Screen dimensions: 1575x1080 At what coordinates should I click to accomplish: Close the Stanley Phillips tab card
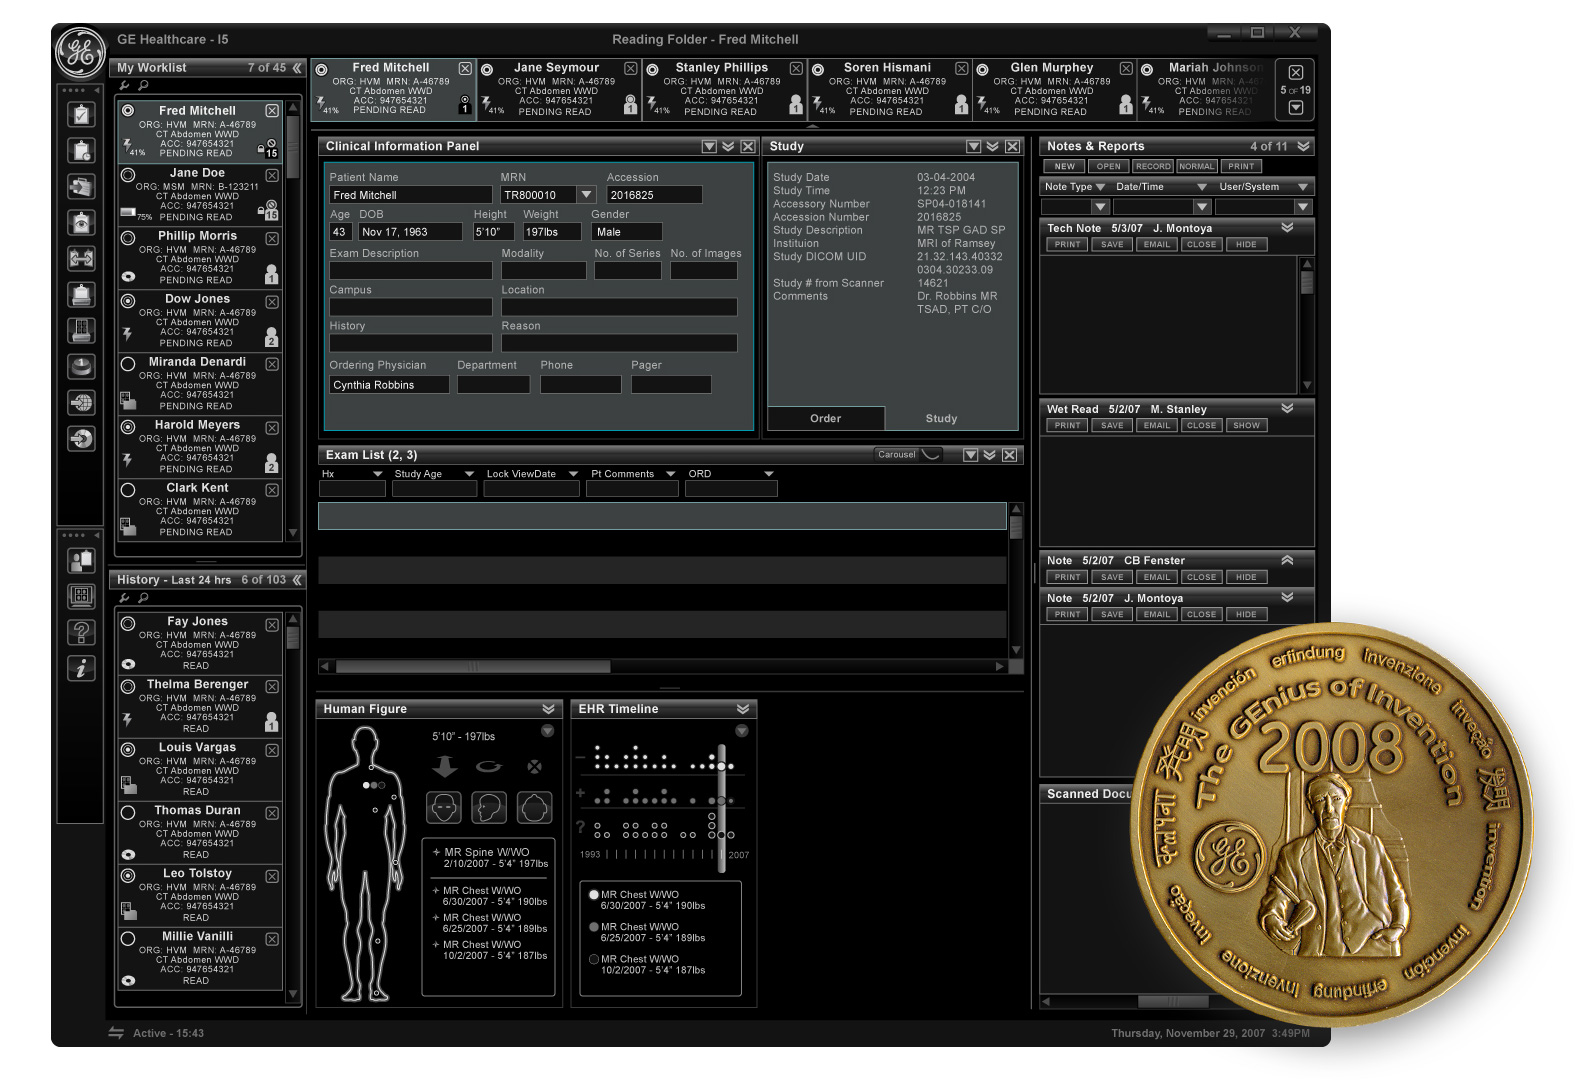point(796,68)
